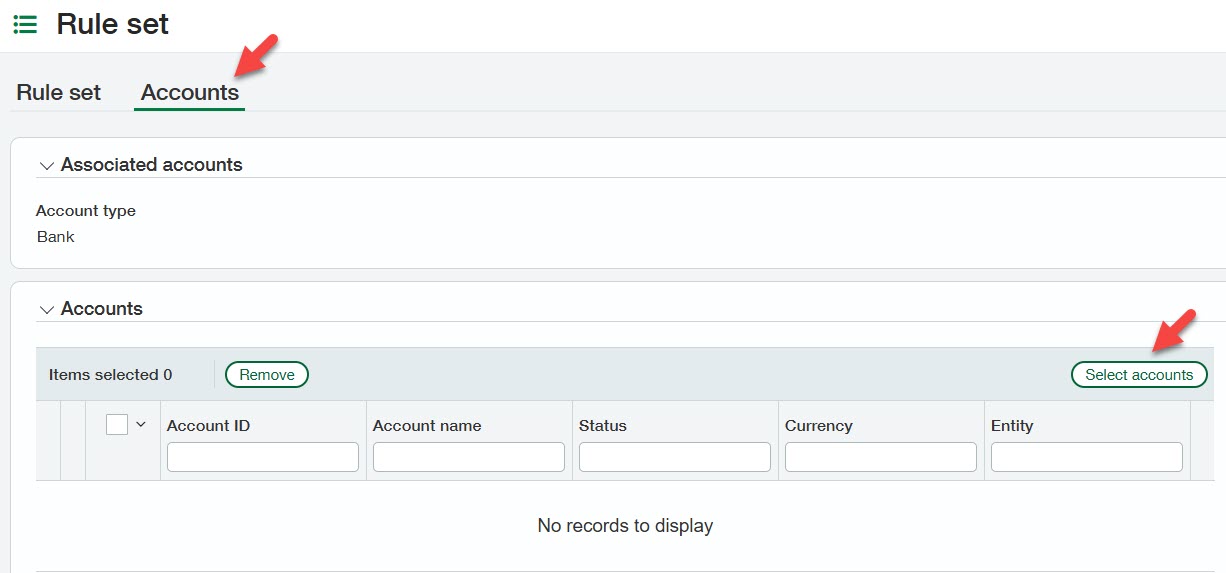
Task: Focus the Account ID filter field
Action: pyautogui.click(x=263, y=457)
